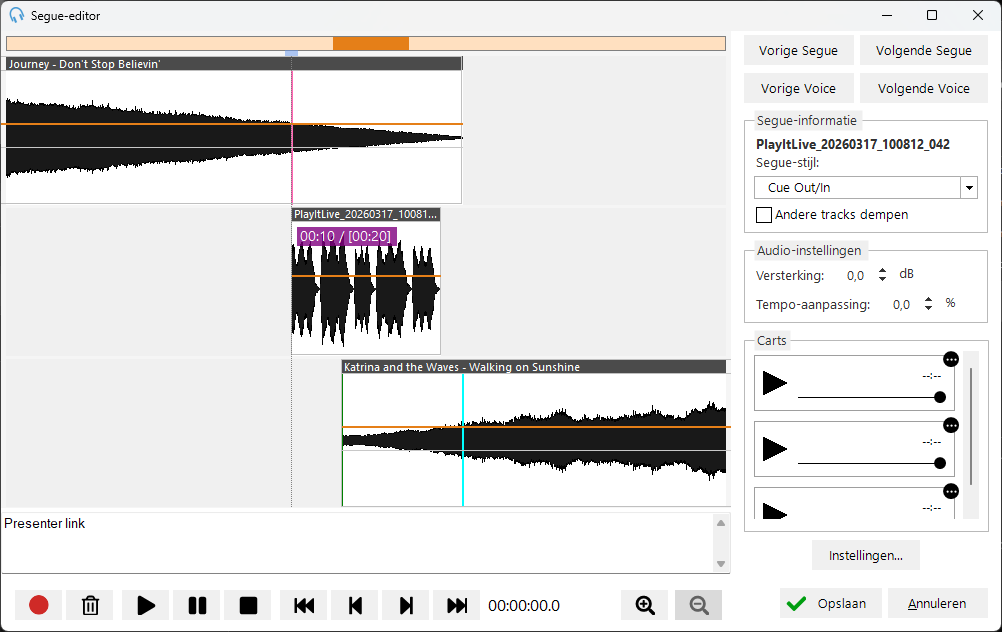Screen dimensions: 1002x632
Task: Click the Versterking value field
Action: [855, 275]
